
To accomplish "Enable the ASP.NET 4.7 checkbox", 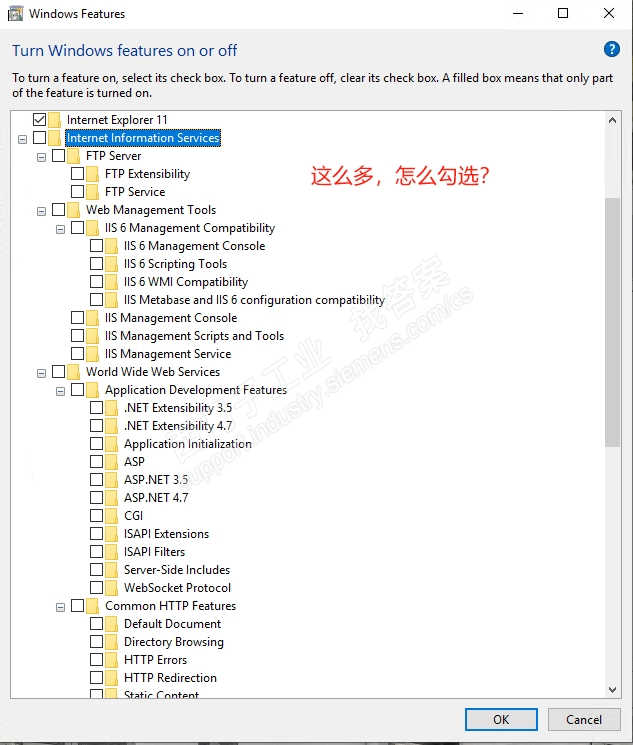I will click(96, 497).
